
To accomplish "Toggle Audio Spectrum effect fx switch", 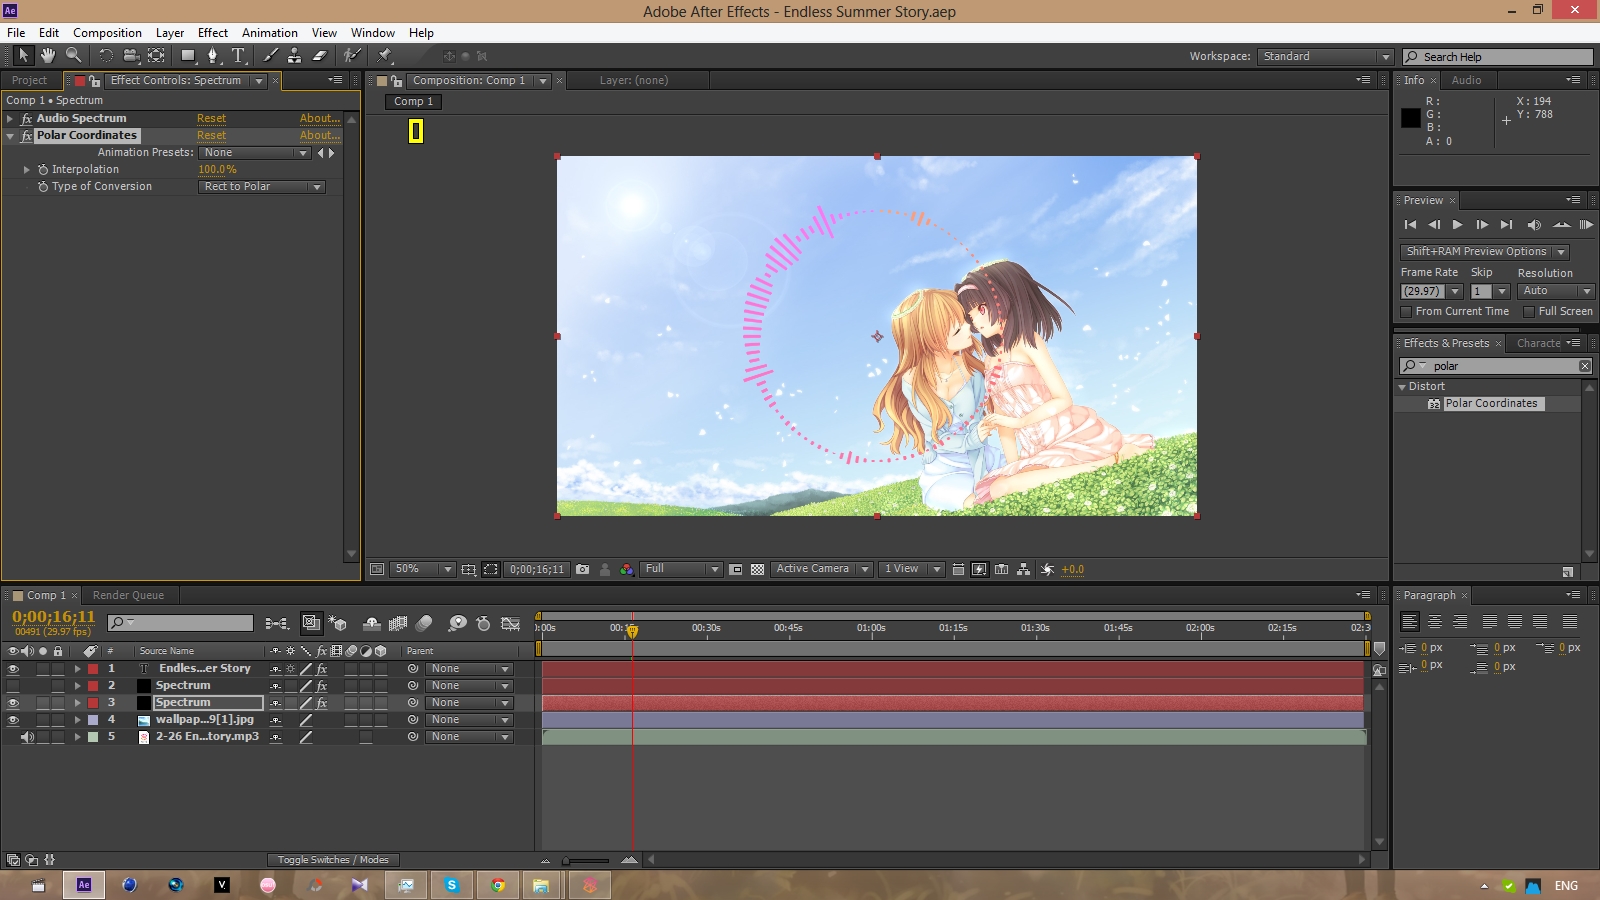I will pos(27,119).
